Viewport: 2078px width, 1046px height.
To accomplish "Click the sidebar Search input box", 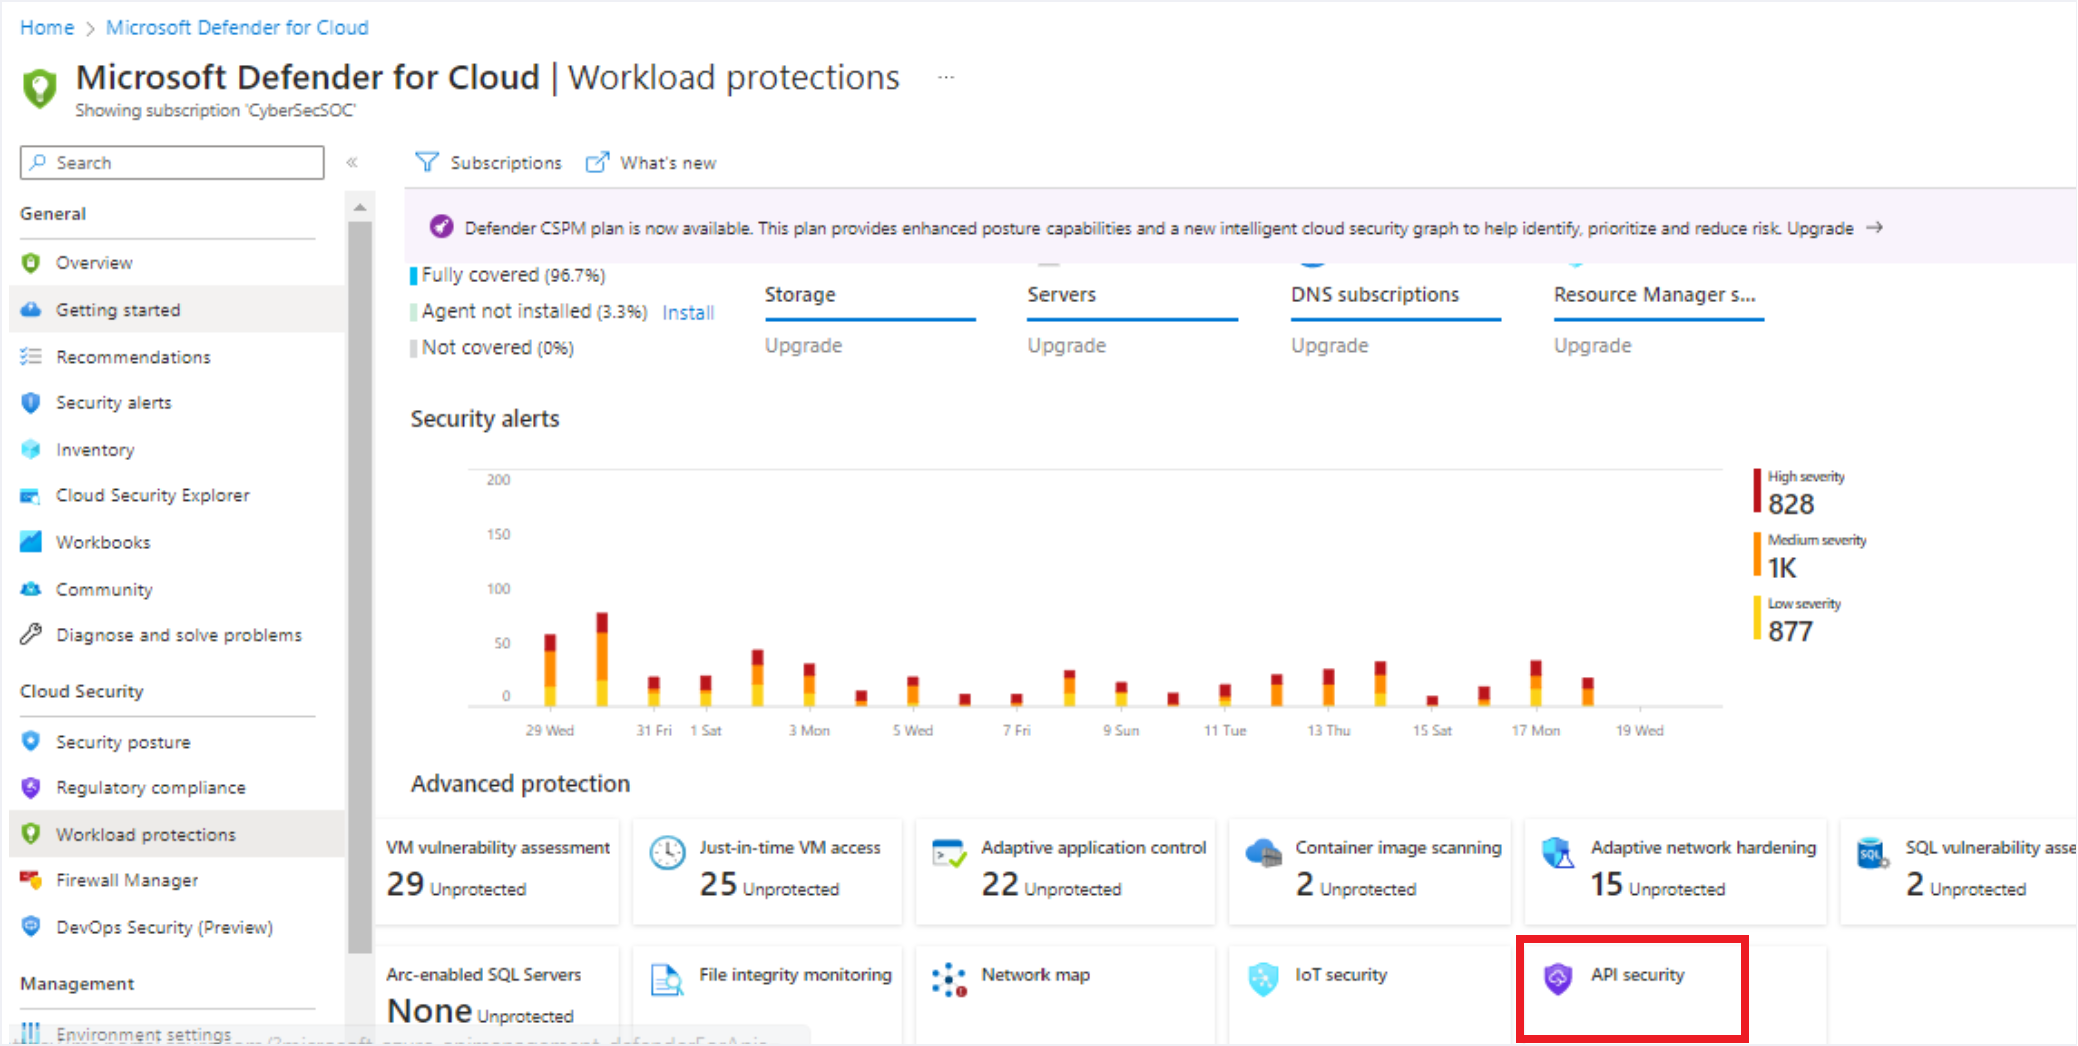I will coord(172,163).
